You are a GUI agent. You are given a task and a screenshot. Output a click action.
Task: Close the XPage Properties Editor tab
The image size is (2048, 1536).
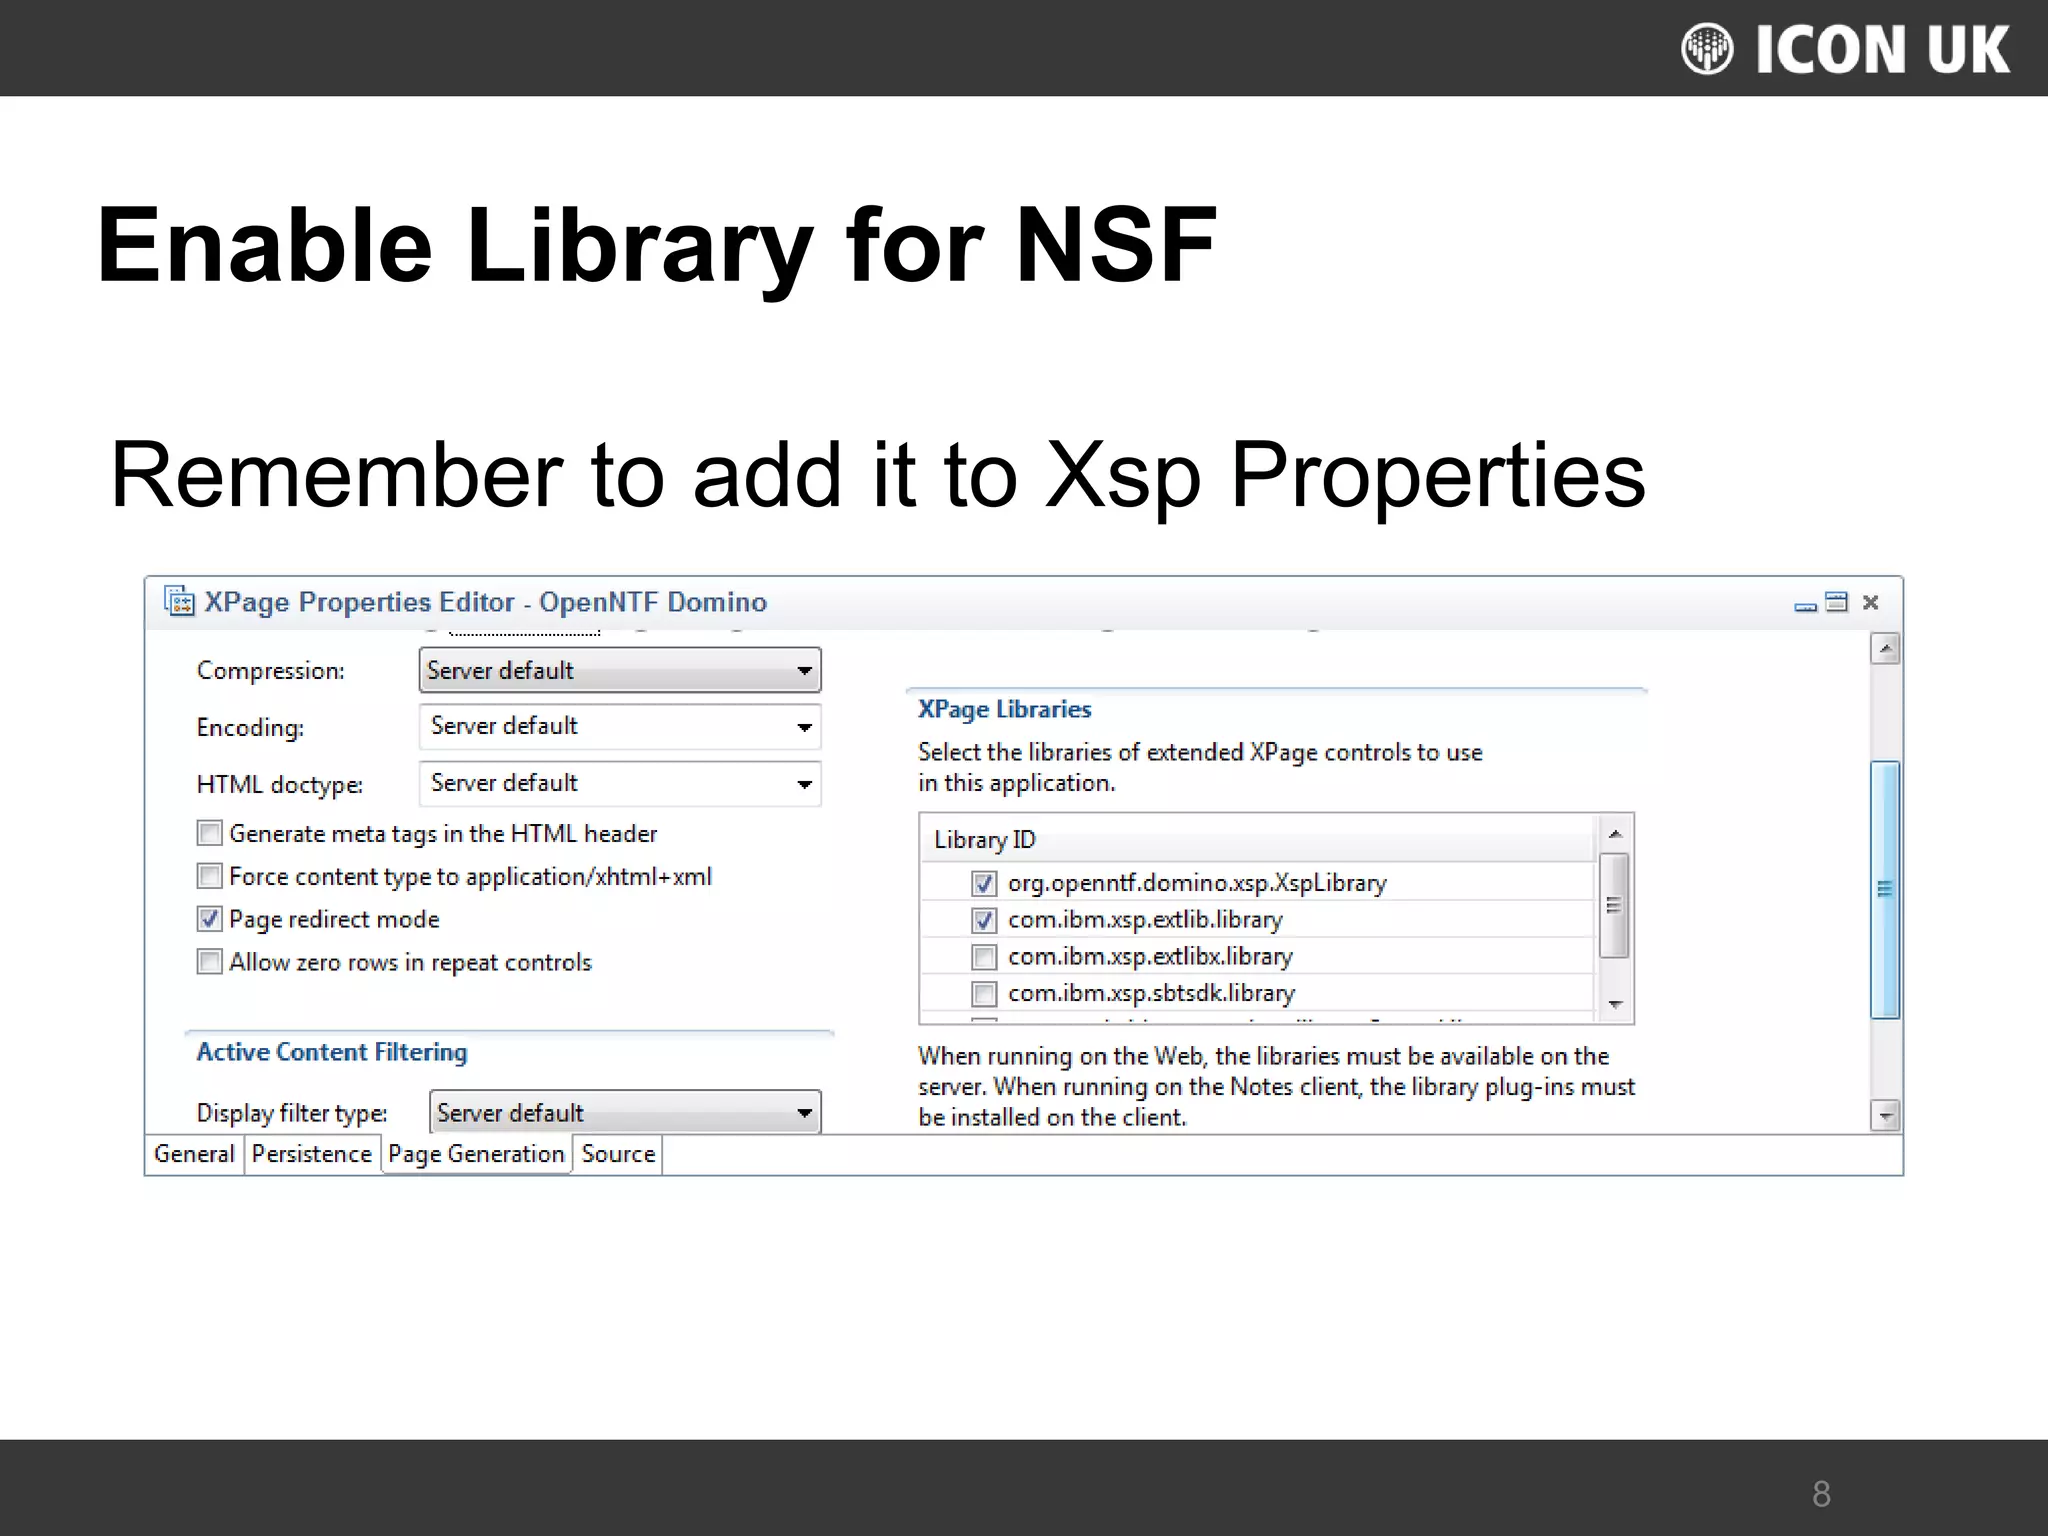tap(1871, 602)
